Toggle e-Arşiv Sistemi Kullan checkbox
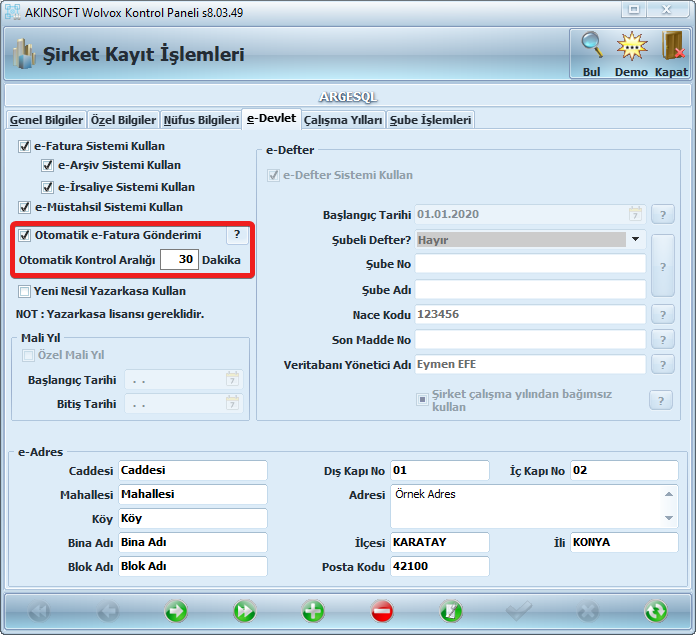The height and width of the screenshot is (635, 696). point(47,166)
